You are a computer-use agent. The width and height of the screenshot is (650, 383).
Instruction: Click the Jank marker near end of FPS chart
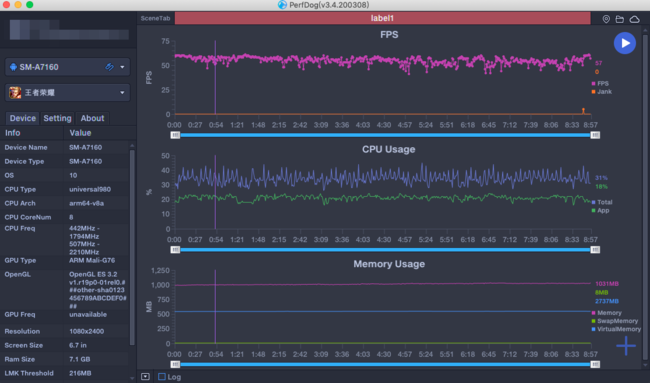pyautogui.click(x=583, y=111)
